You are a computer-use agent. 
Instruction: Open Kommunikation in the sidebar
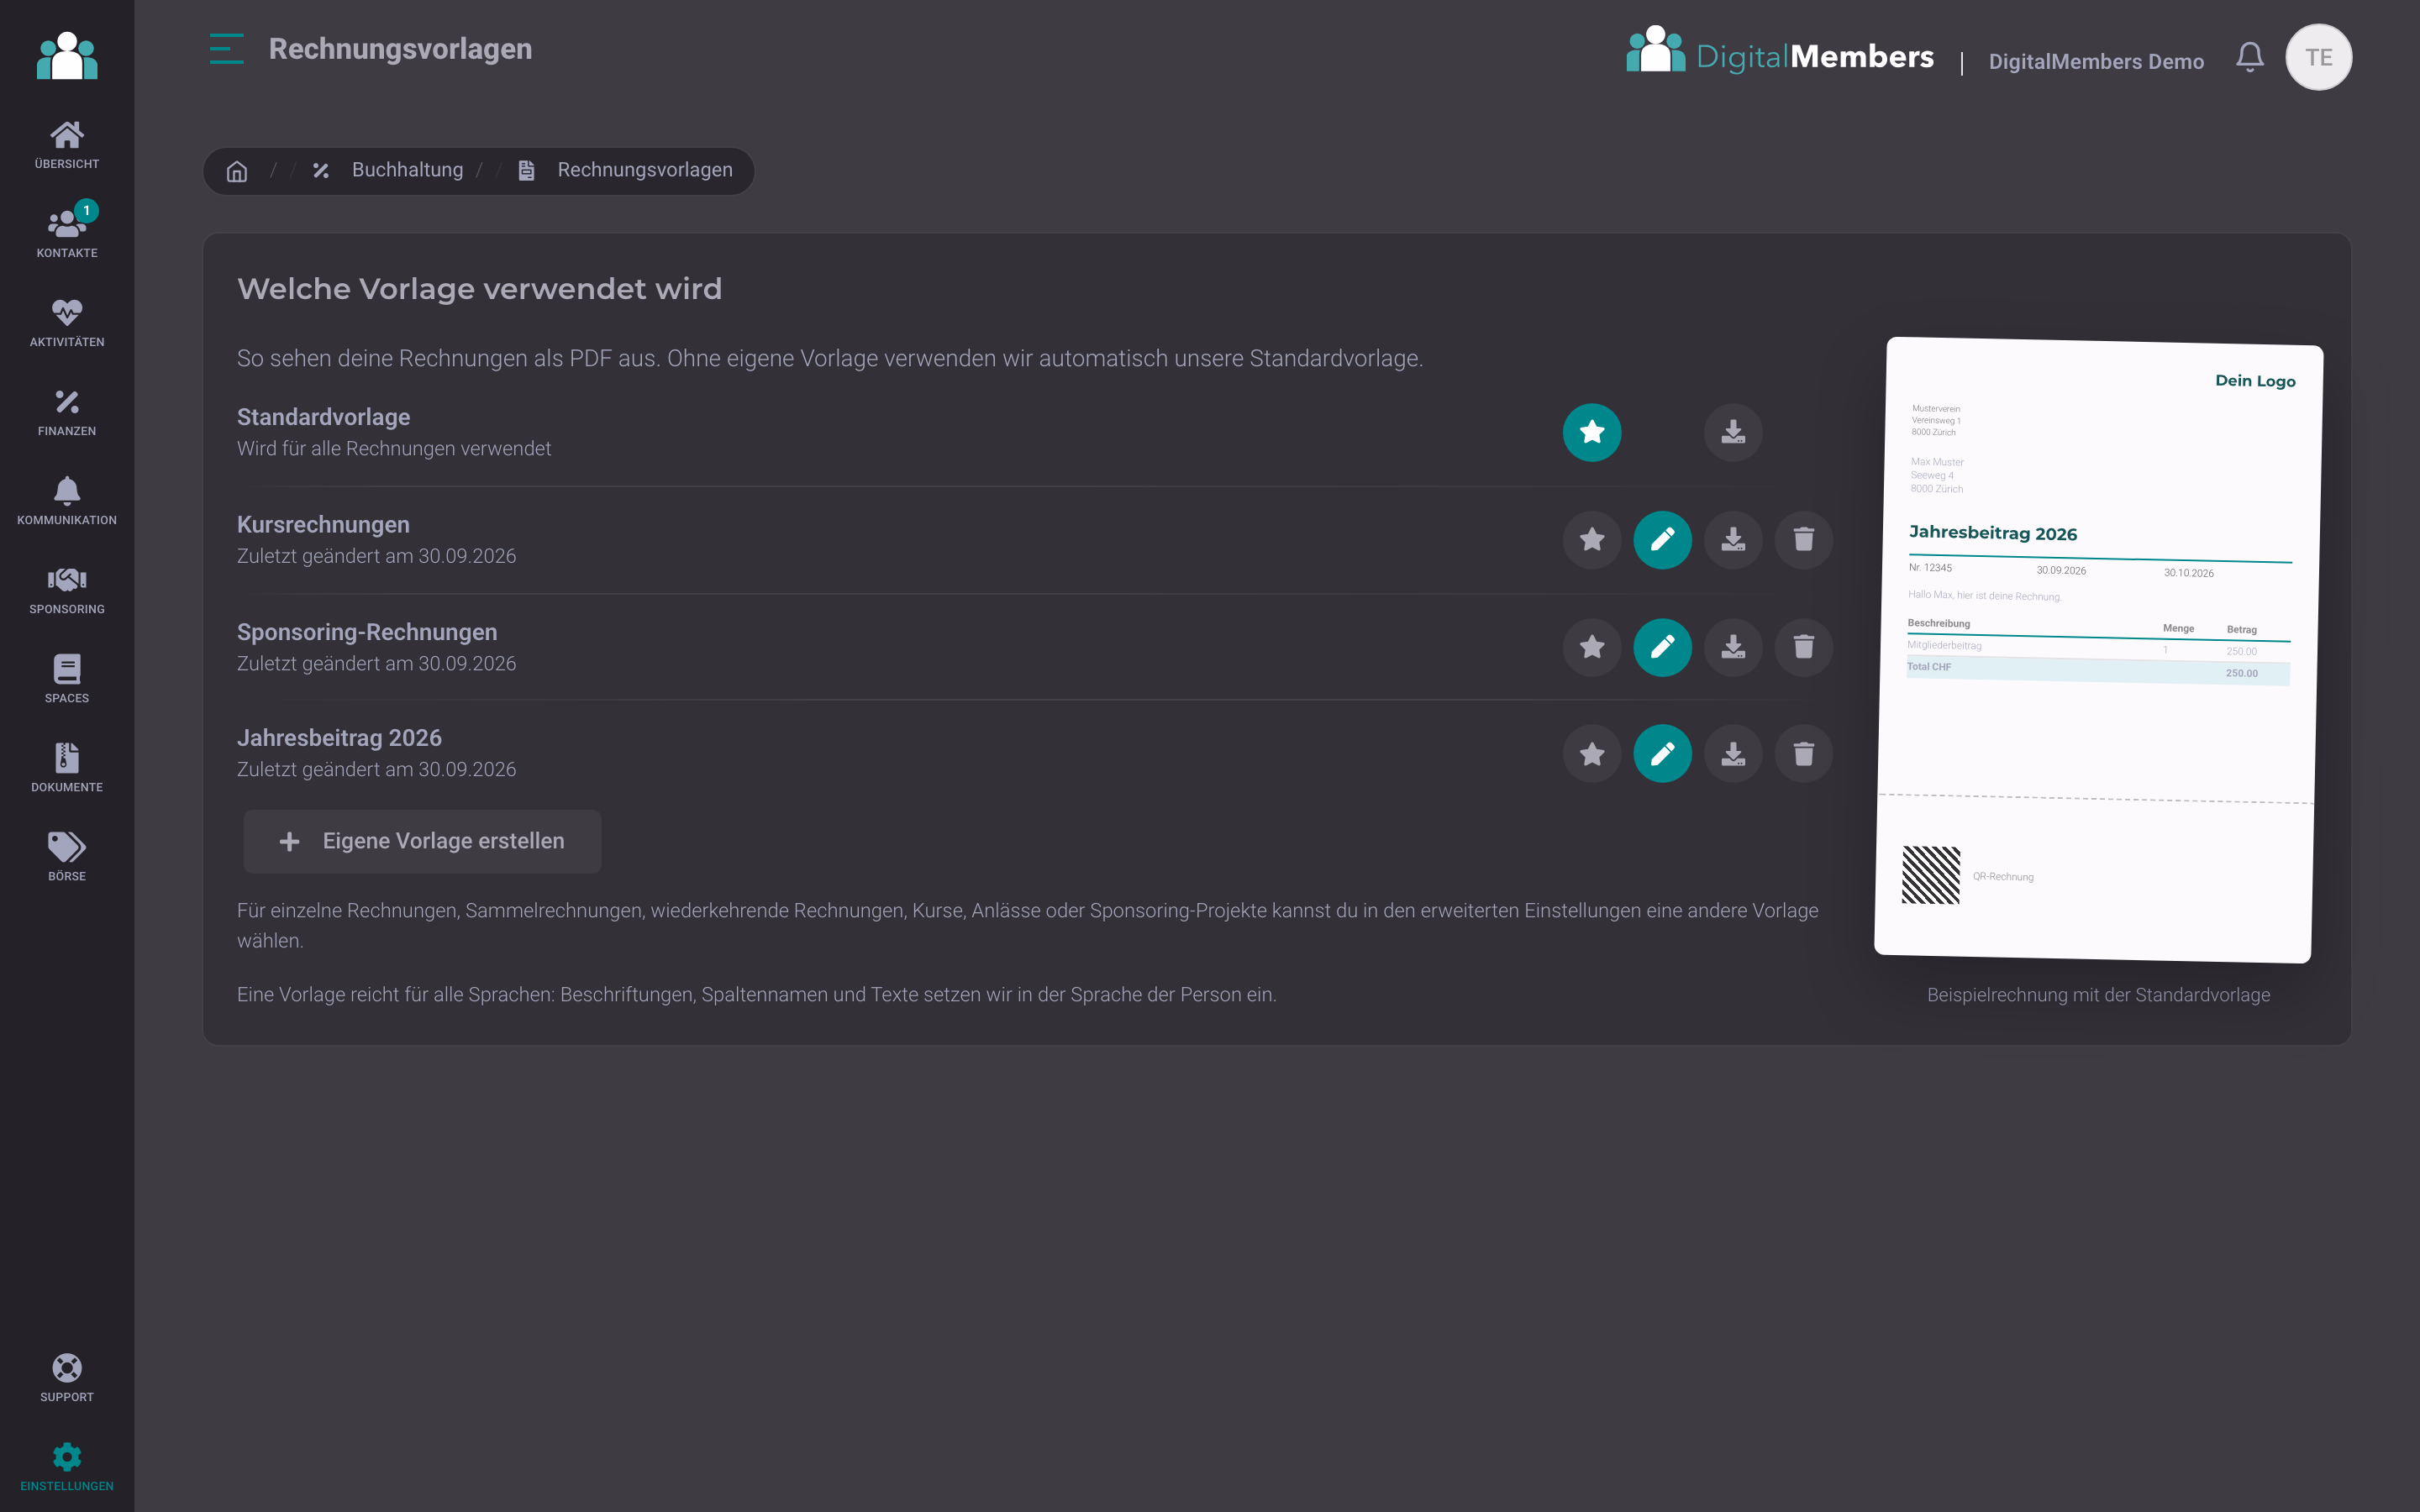click(67, 502)
